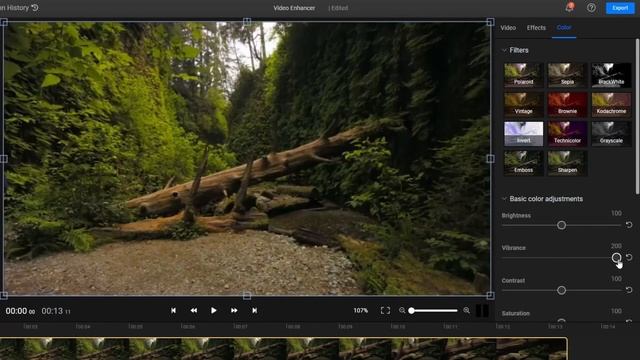Apply the Grayscale filter
The height and width of the screenshot is (360, 640).
tap(611, 133)
